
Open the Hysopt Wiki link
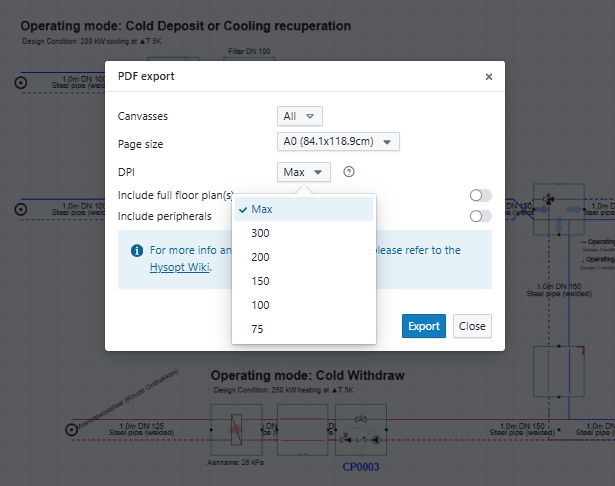pos(179,268)
